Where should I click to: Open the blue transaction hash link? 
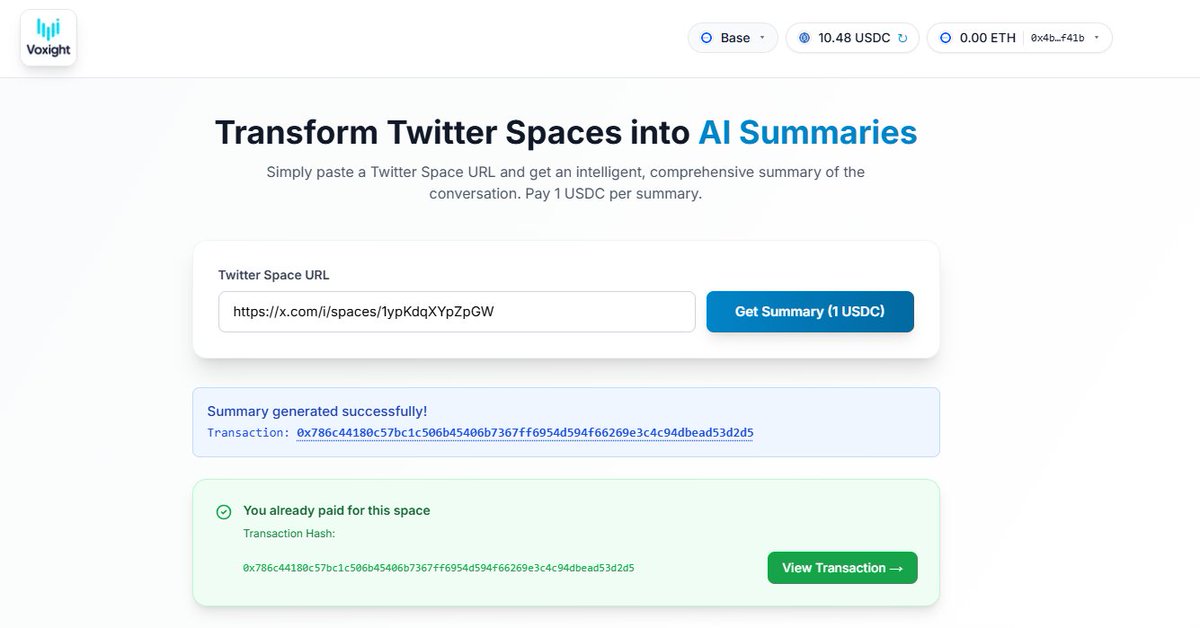tap(525, 432)
